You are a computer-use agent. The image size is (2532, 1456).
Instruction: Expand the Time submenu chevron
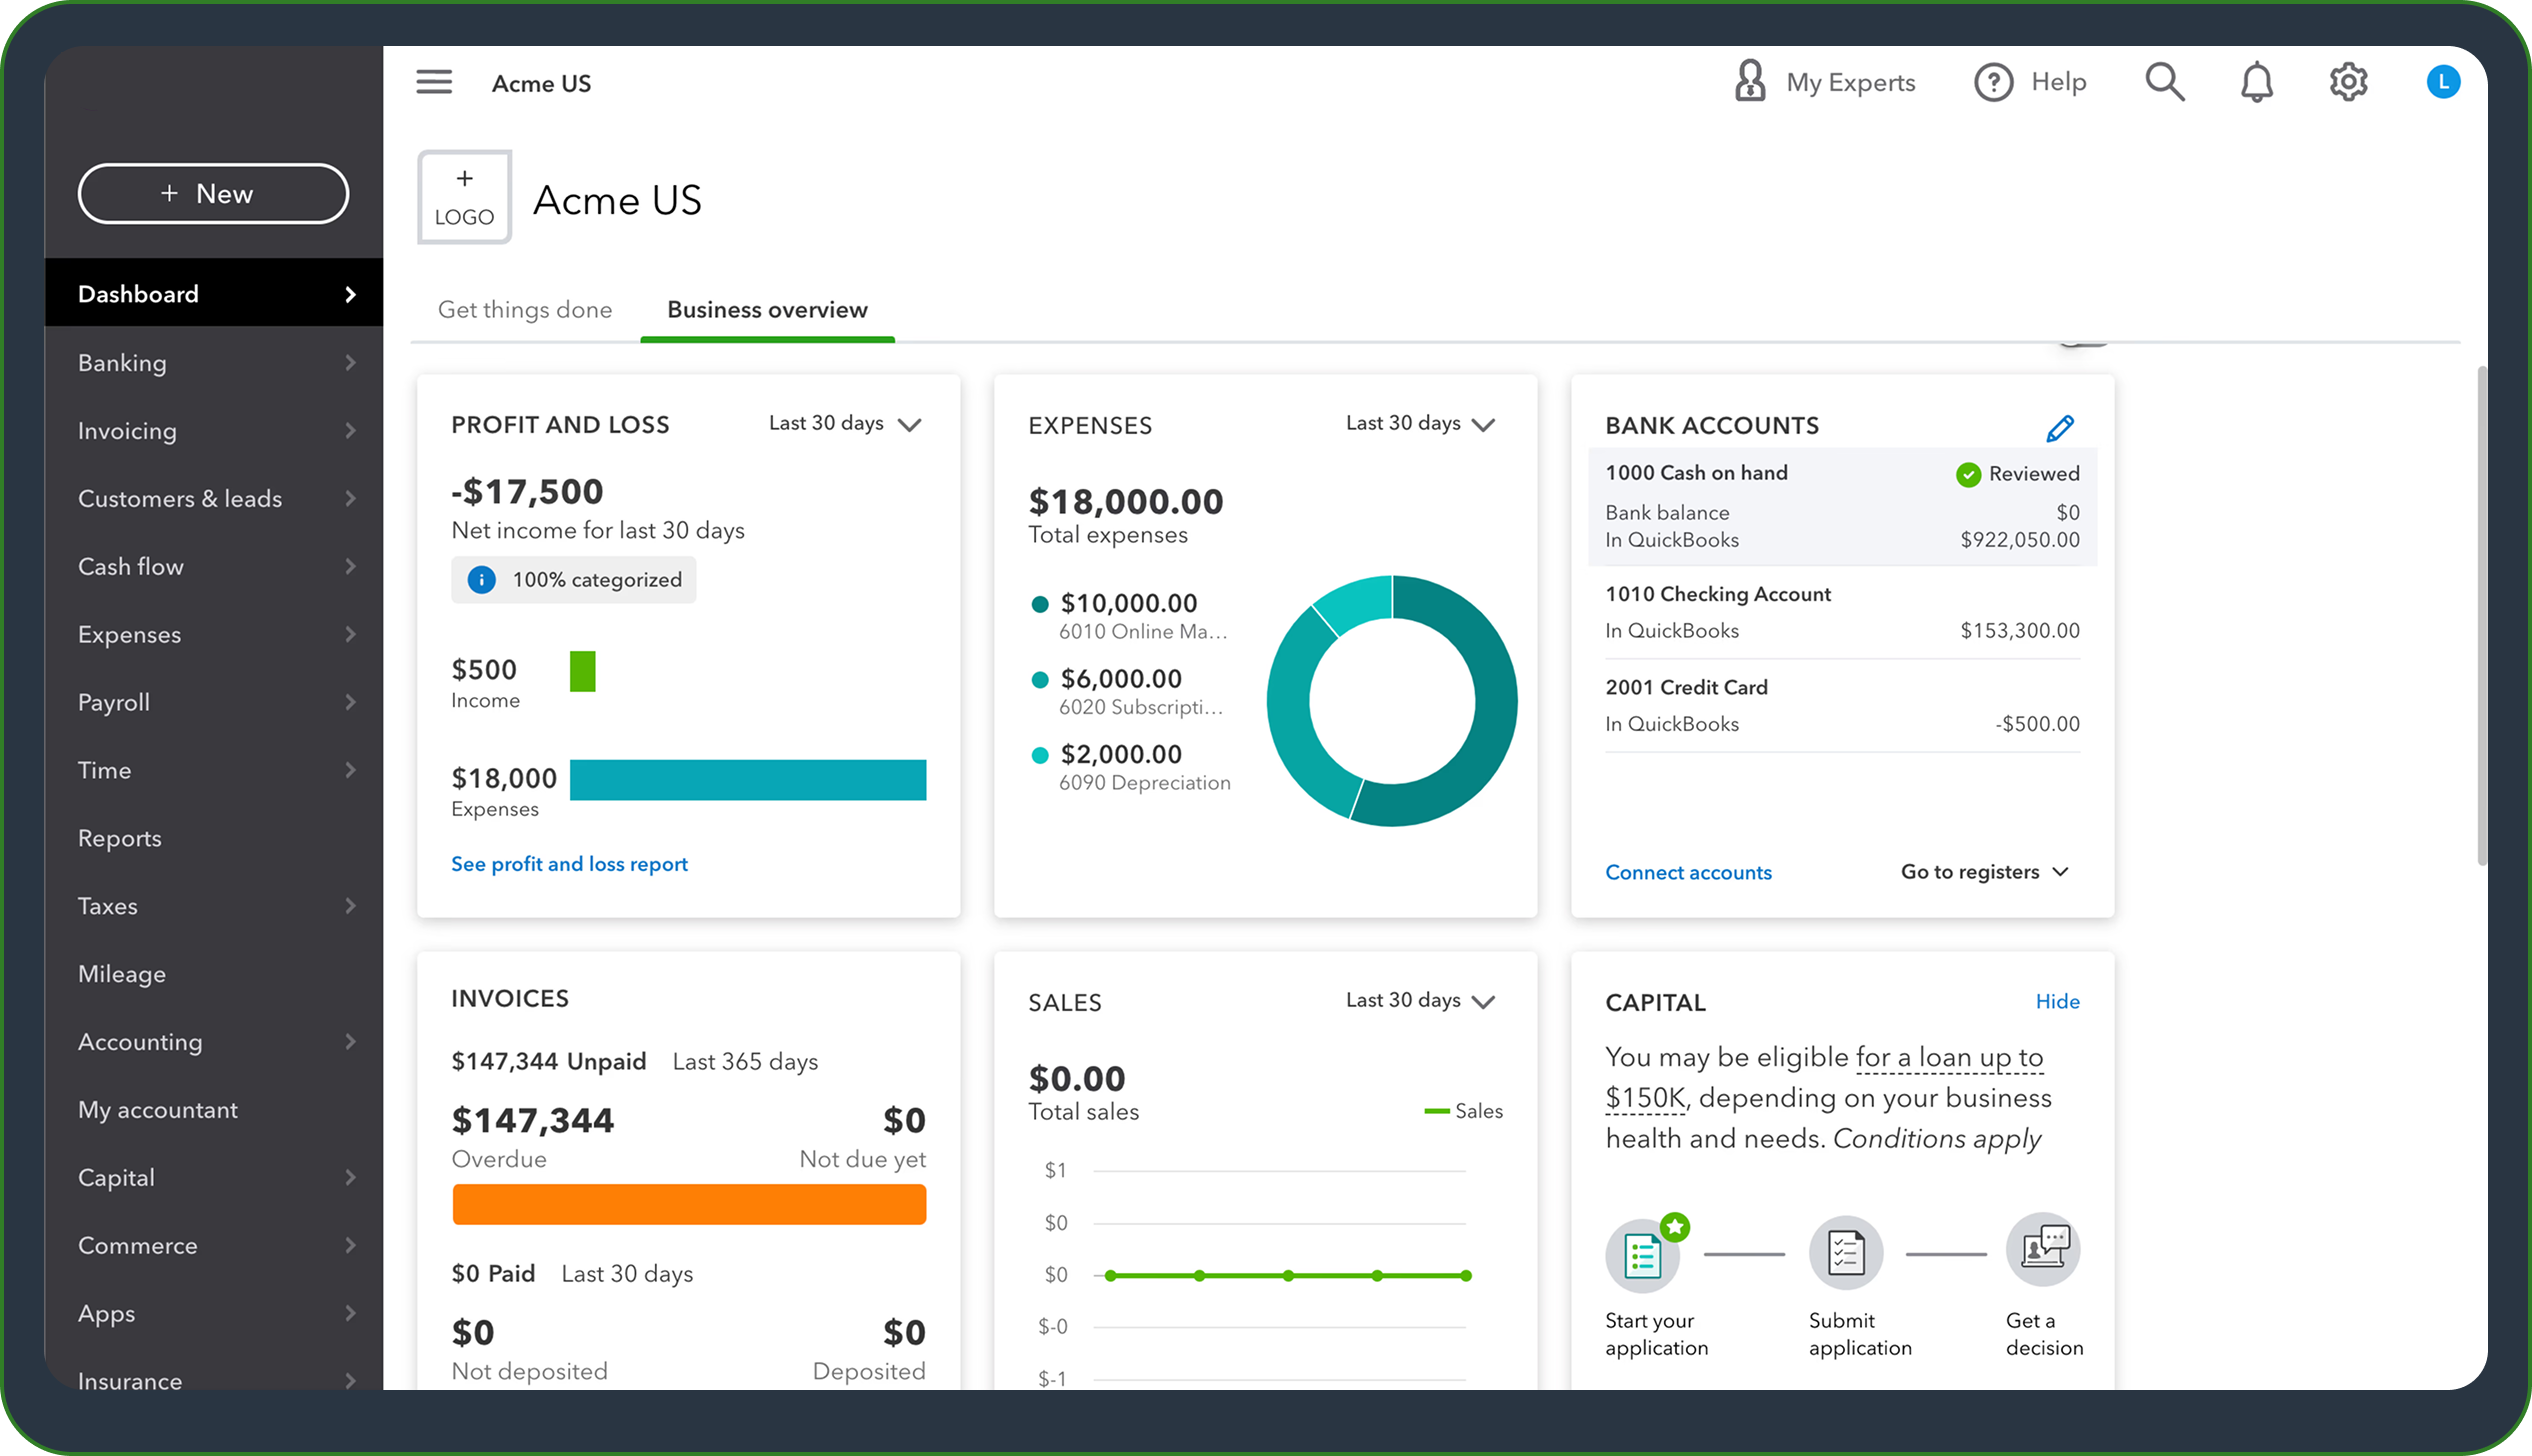pos(350,771)
